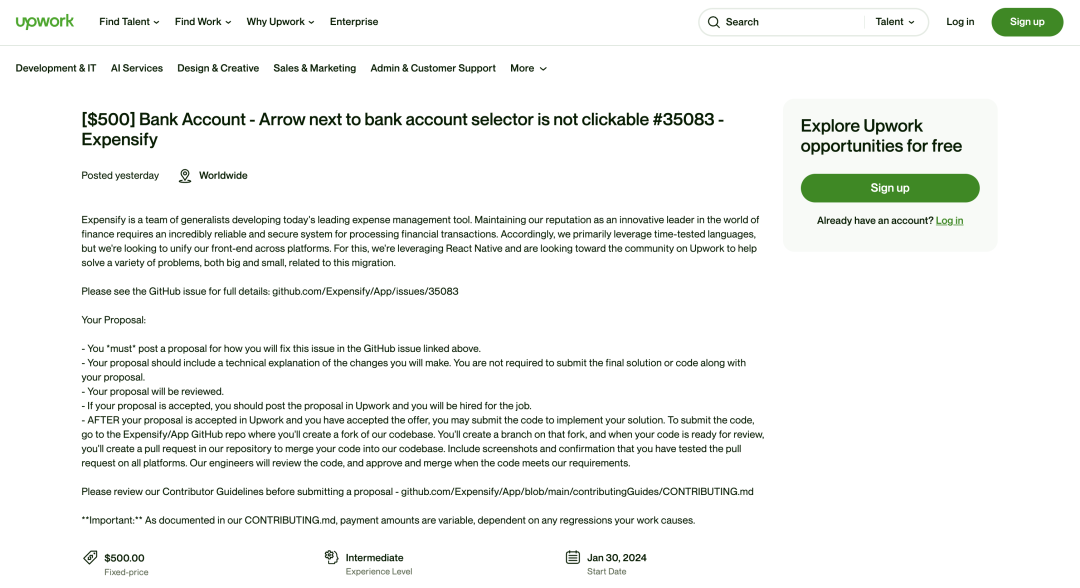Image resolution: width=1080 pixels, height=588 pixels.
Task: Click the Worldwide location pin icon
Action: point(185,176)
